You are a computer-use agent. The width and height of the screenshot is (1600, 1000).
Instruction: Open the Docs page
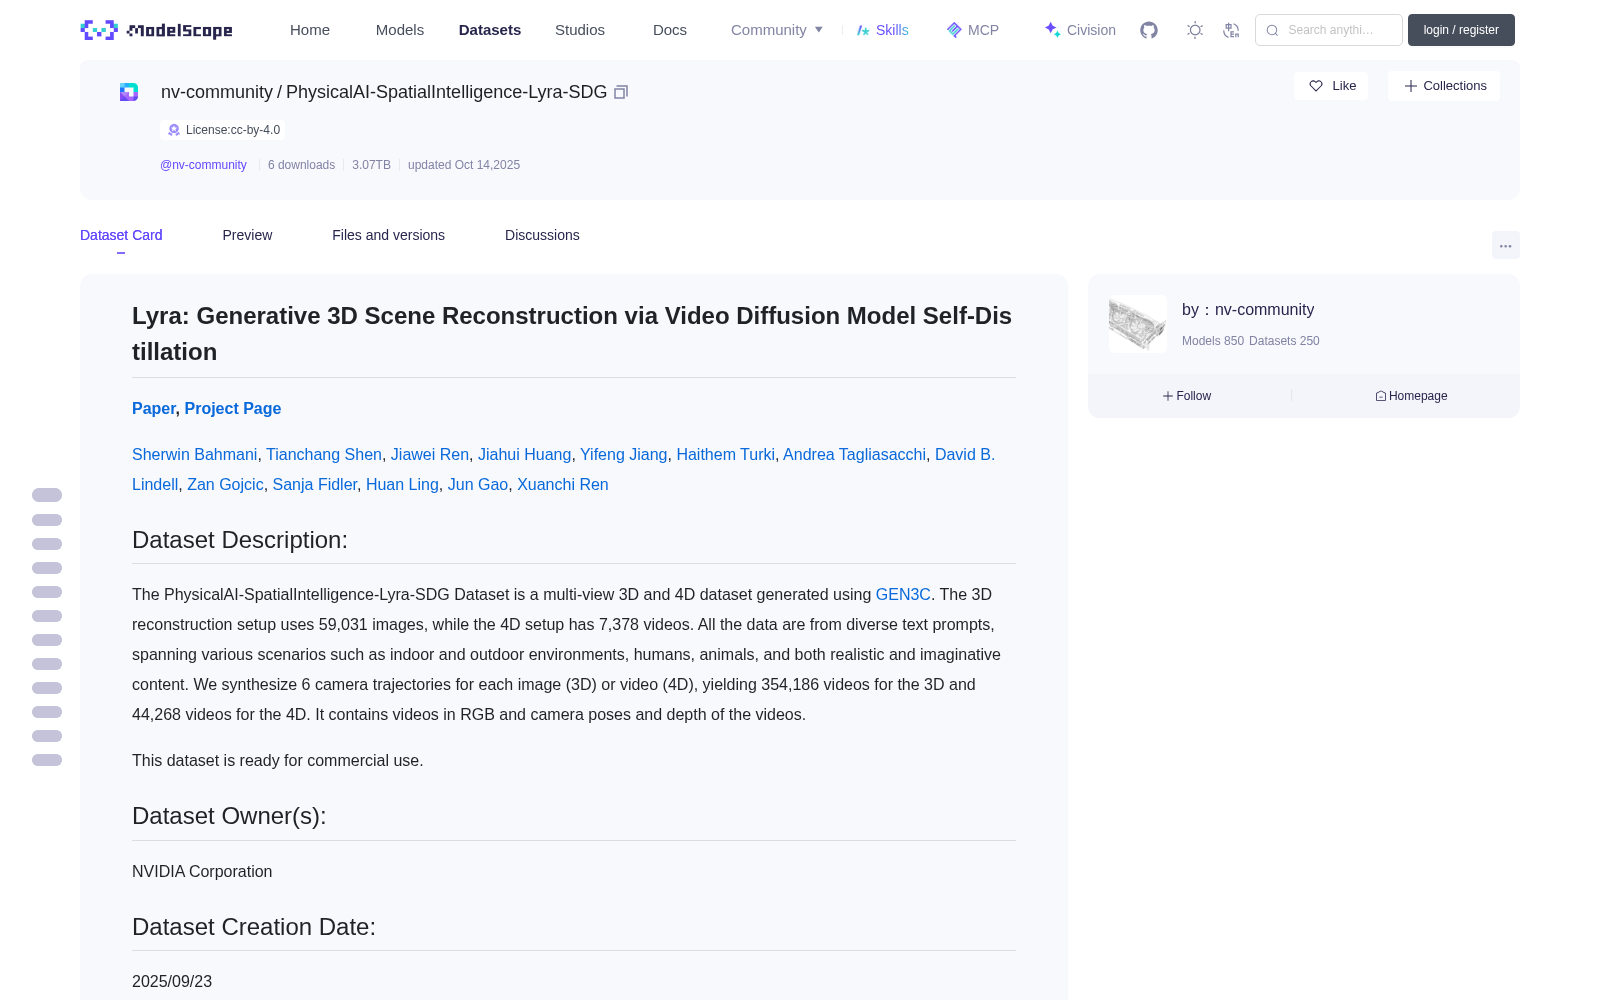[670, 30]
